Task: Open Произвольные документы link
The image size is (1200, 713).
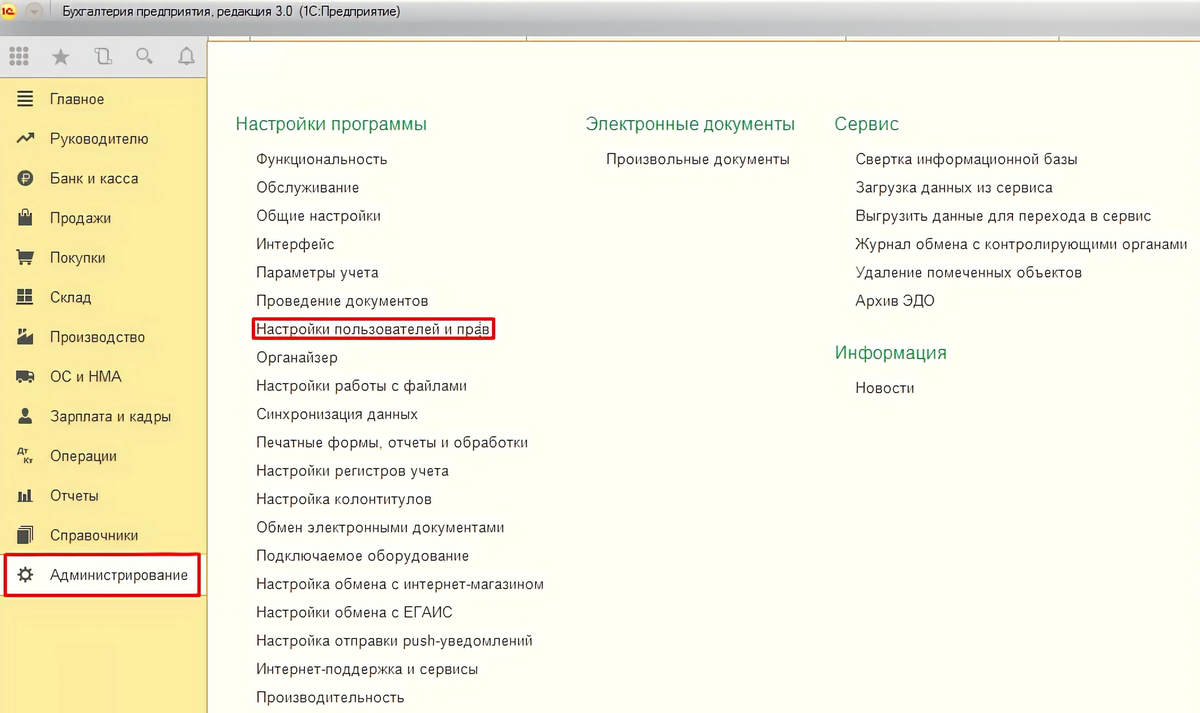Action: [698, 159]
